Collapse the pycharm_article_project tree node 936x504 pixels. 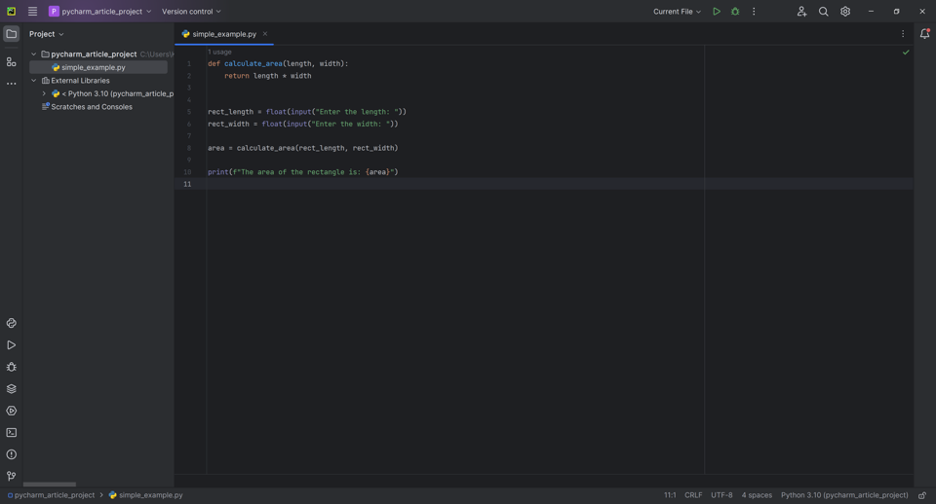34,54
